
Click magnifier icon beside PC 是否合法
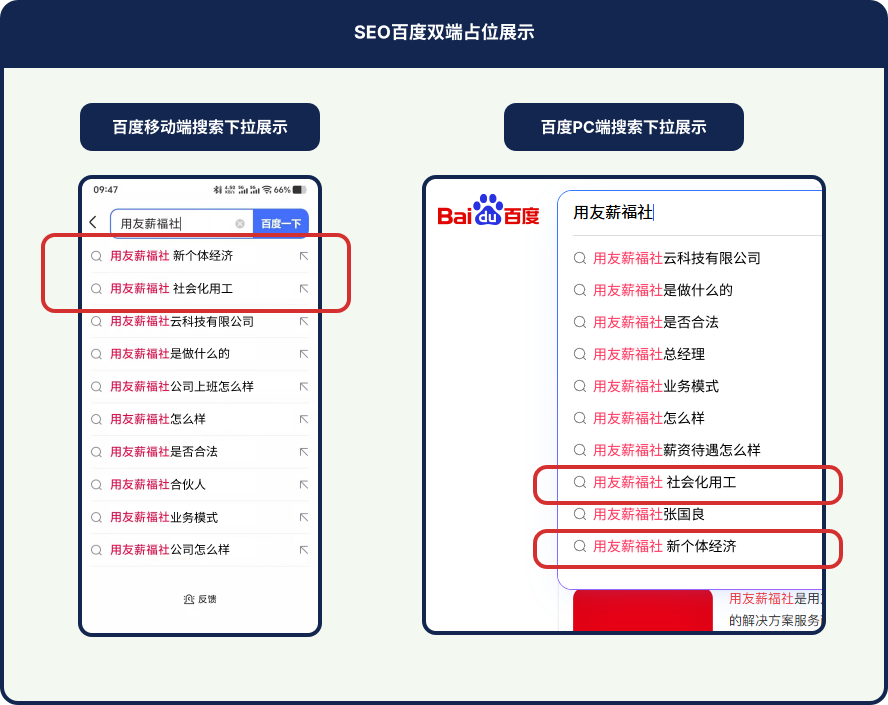(579, 322)
